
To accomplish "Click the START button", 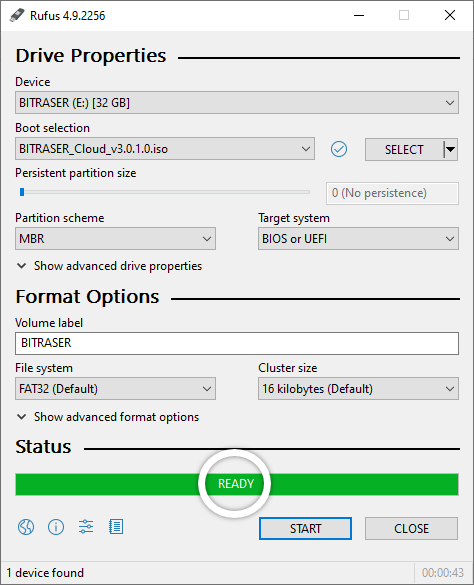I will click(305, 528).
